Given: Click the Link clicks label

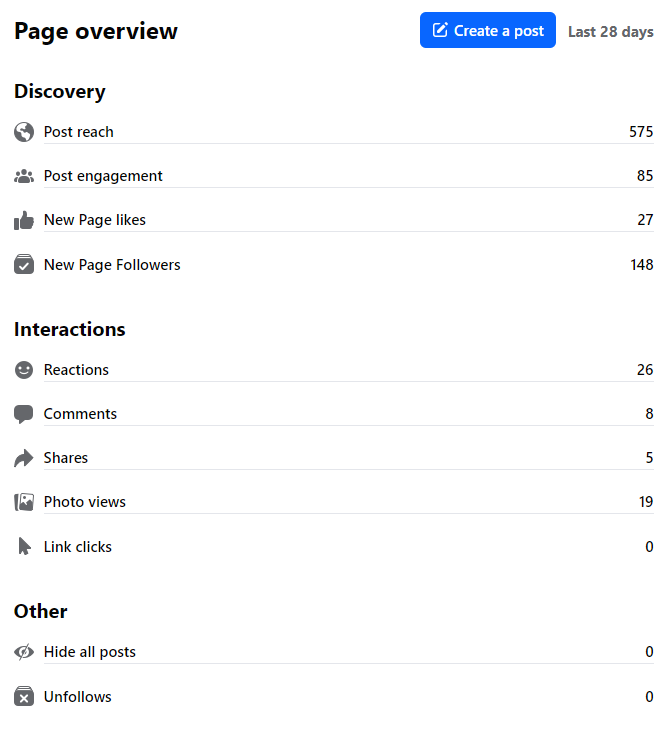Looking at the screenshot, I should [x=78, y=547].
